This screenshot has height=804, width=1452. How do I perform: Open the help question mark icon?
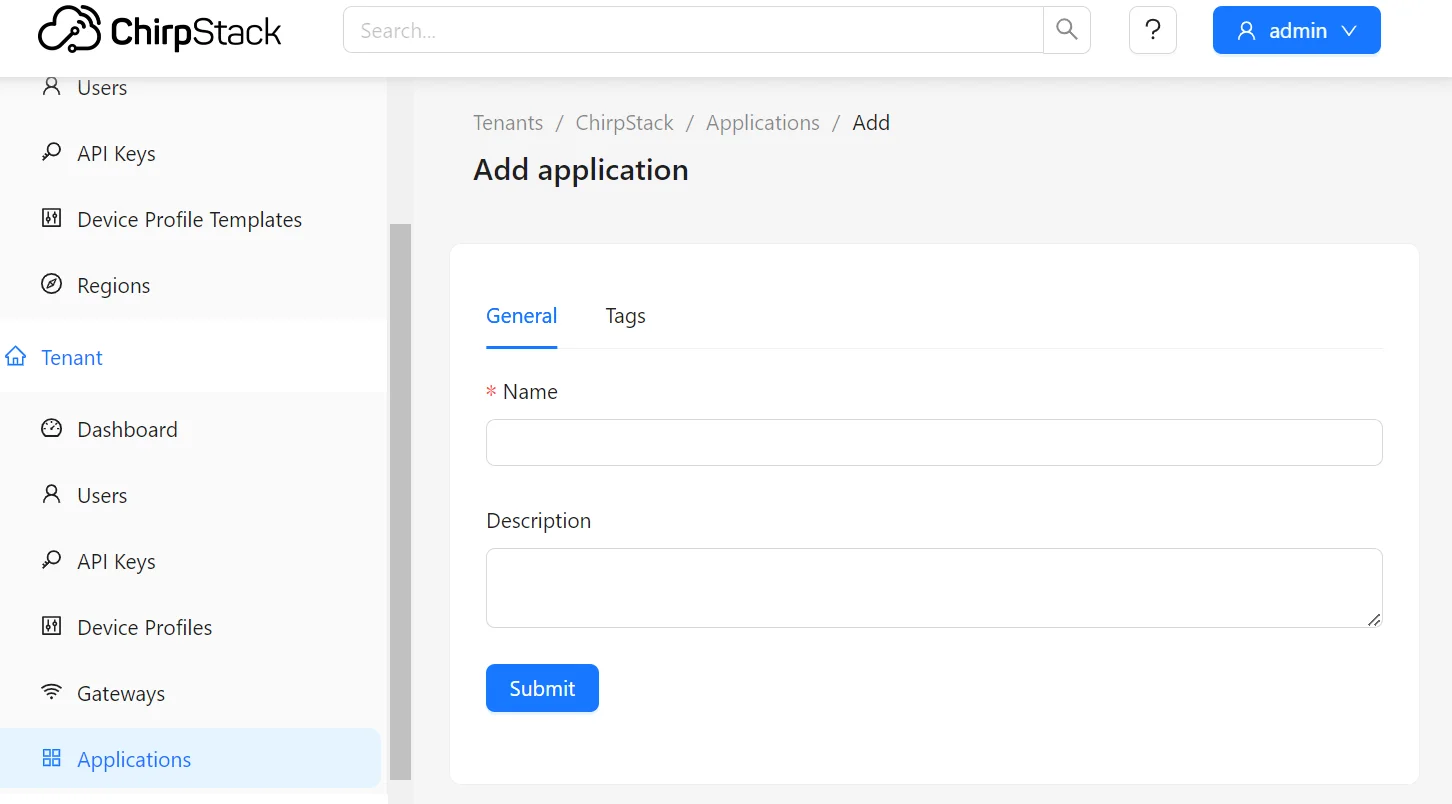click(x=1152, y=30)
